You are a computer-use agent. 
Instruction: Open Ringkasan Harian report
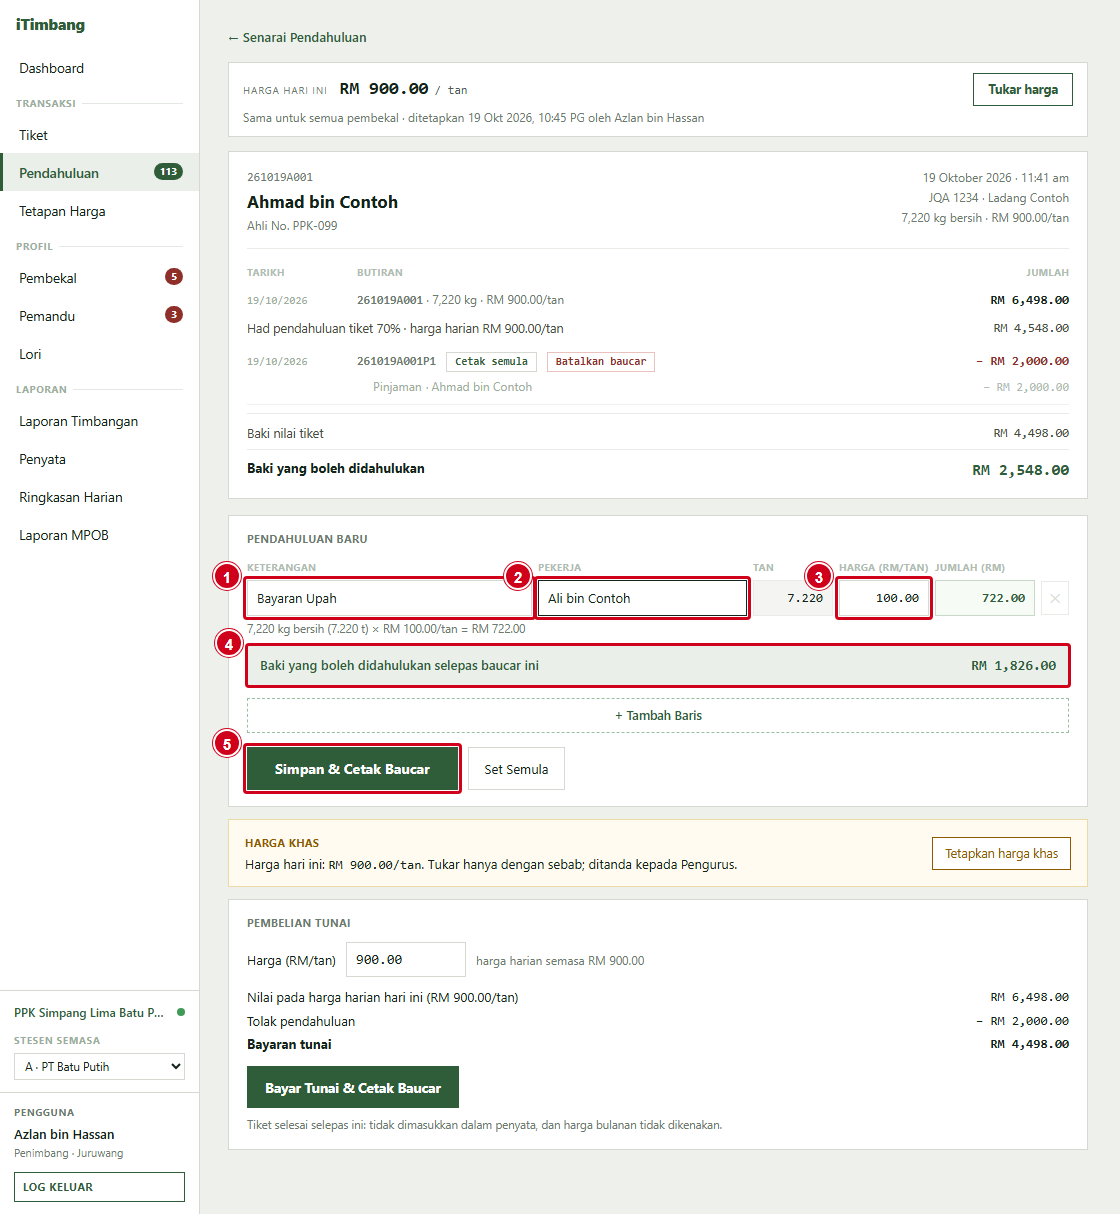(x=71, y=497)
